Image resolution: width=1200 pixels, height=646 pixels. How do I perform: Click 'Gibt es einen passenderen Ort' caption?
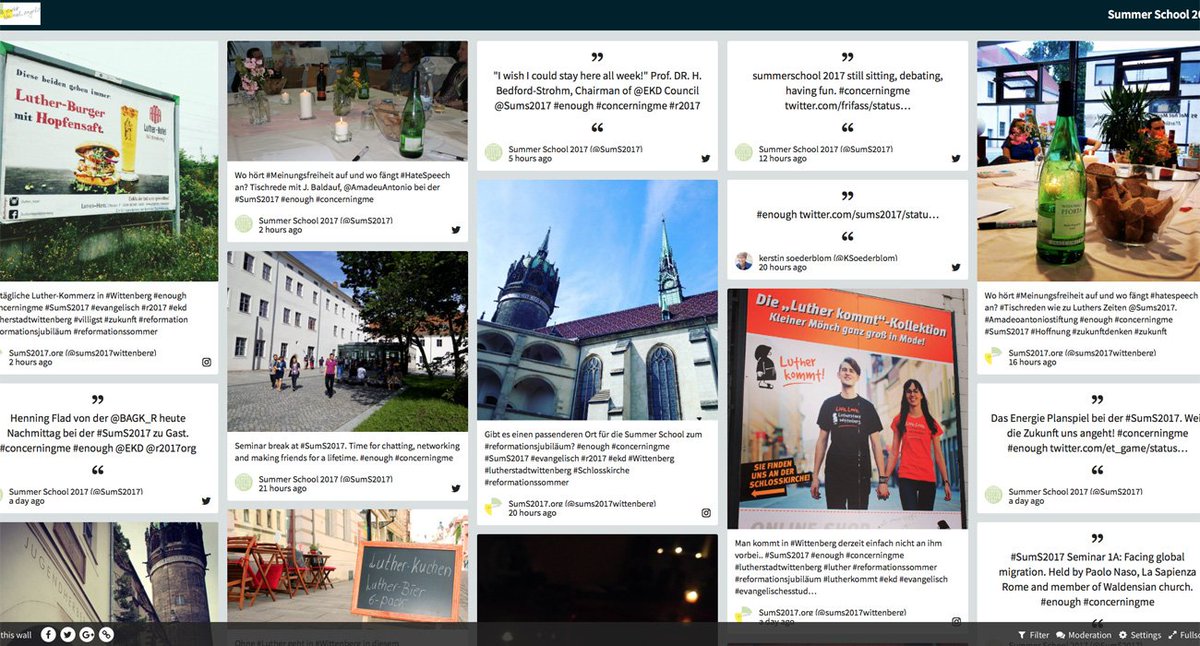595,458
